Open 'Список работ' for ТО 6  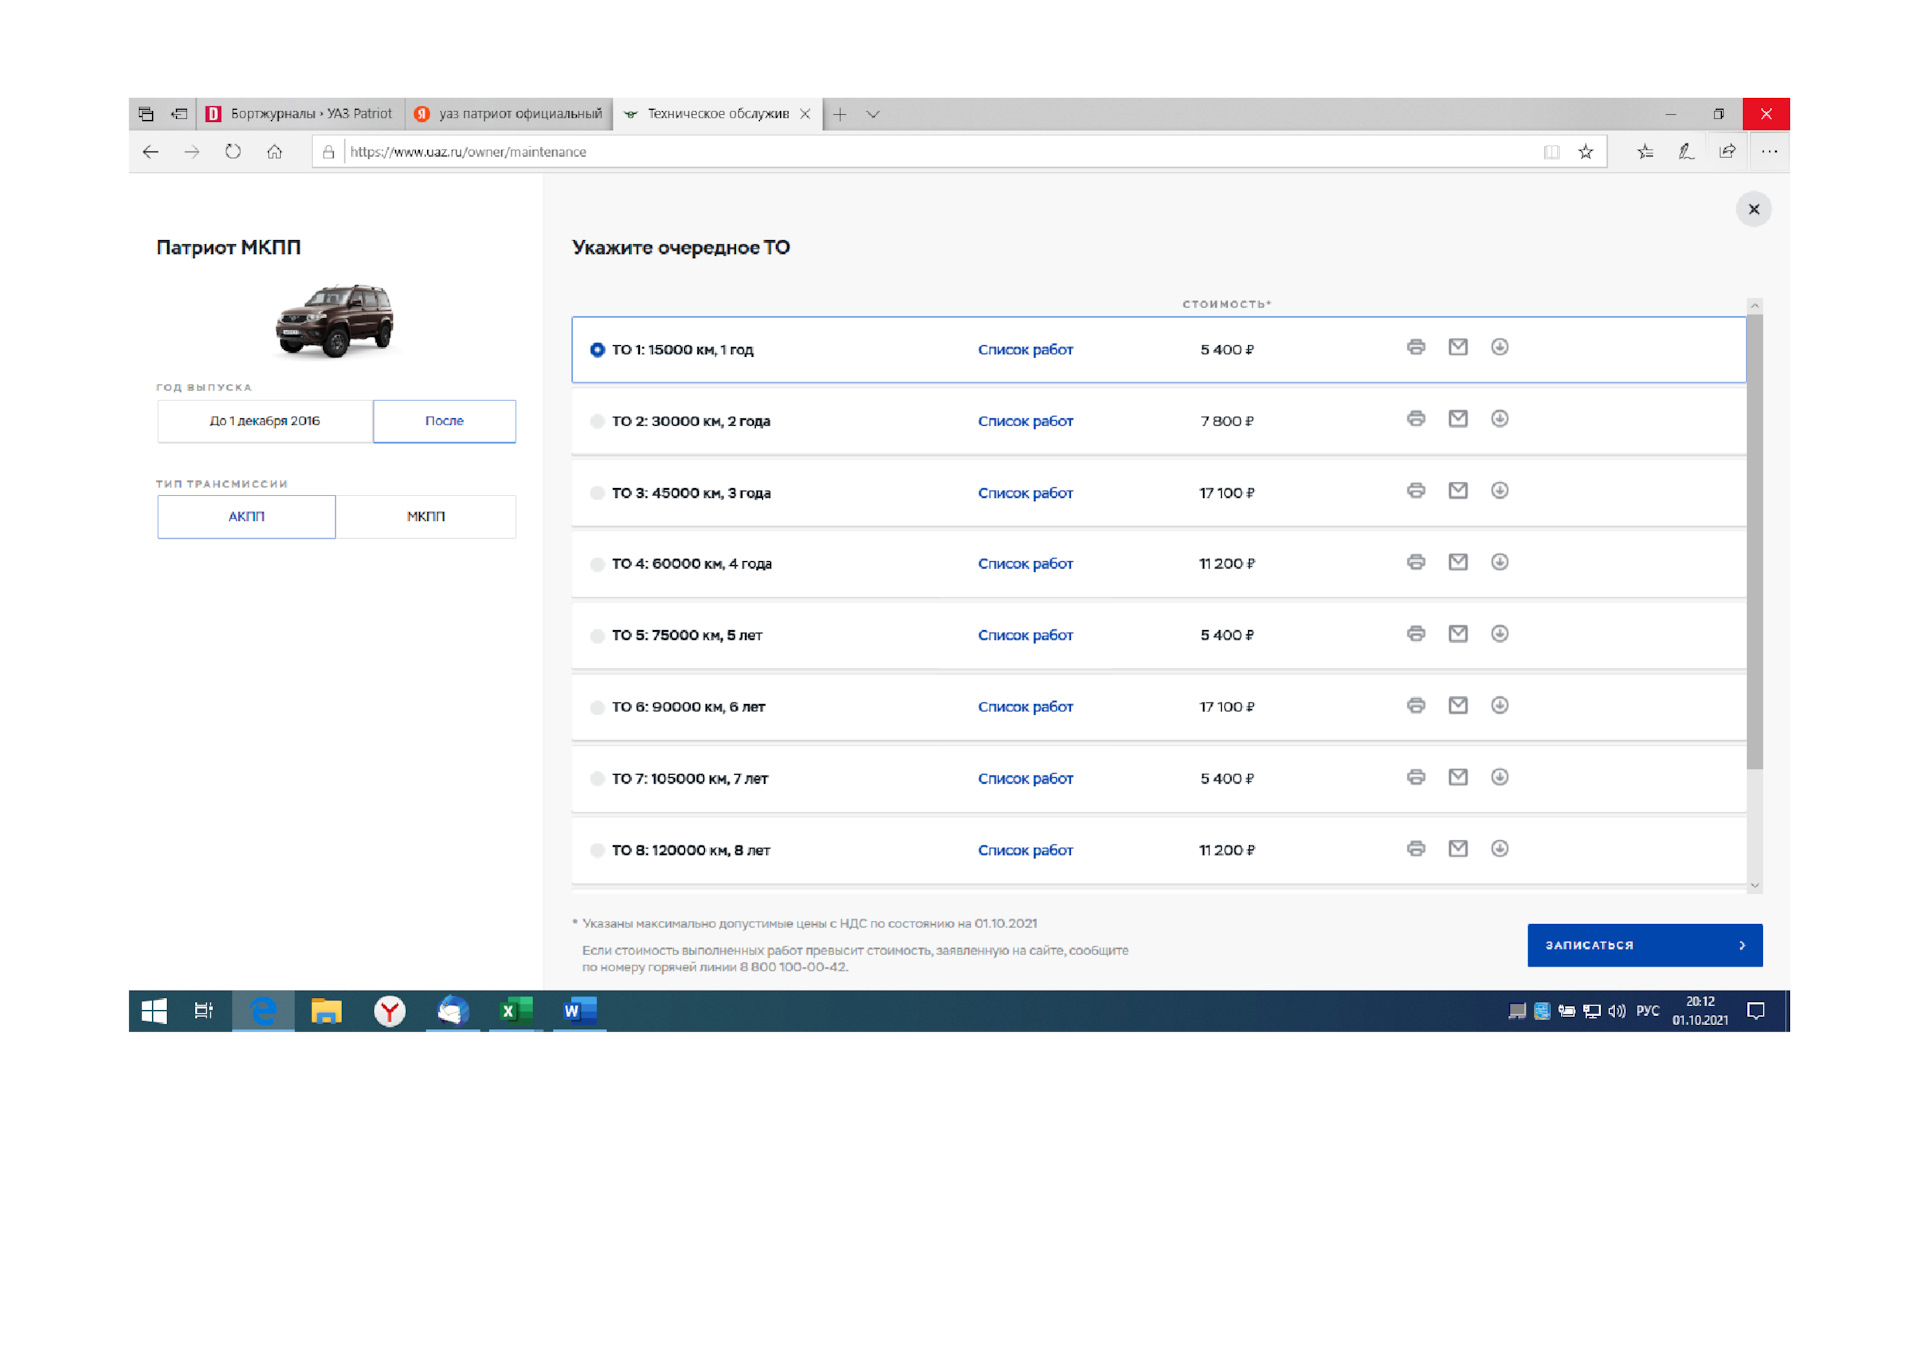click(x=1025, y=707)
